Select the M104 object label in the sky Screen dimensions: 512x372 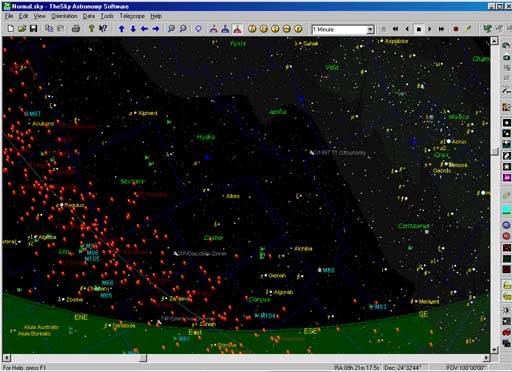point(268,315)
